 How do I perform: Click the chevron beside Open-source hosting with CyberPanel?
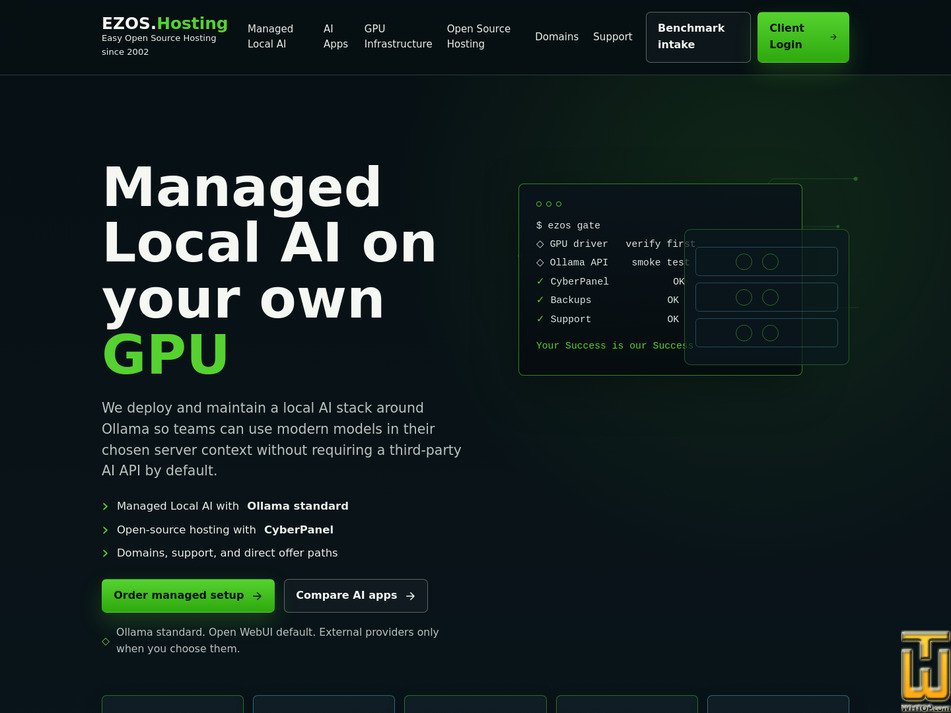(x=106, y=530)
